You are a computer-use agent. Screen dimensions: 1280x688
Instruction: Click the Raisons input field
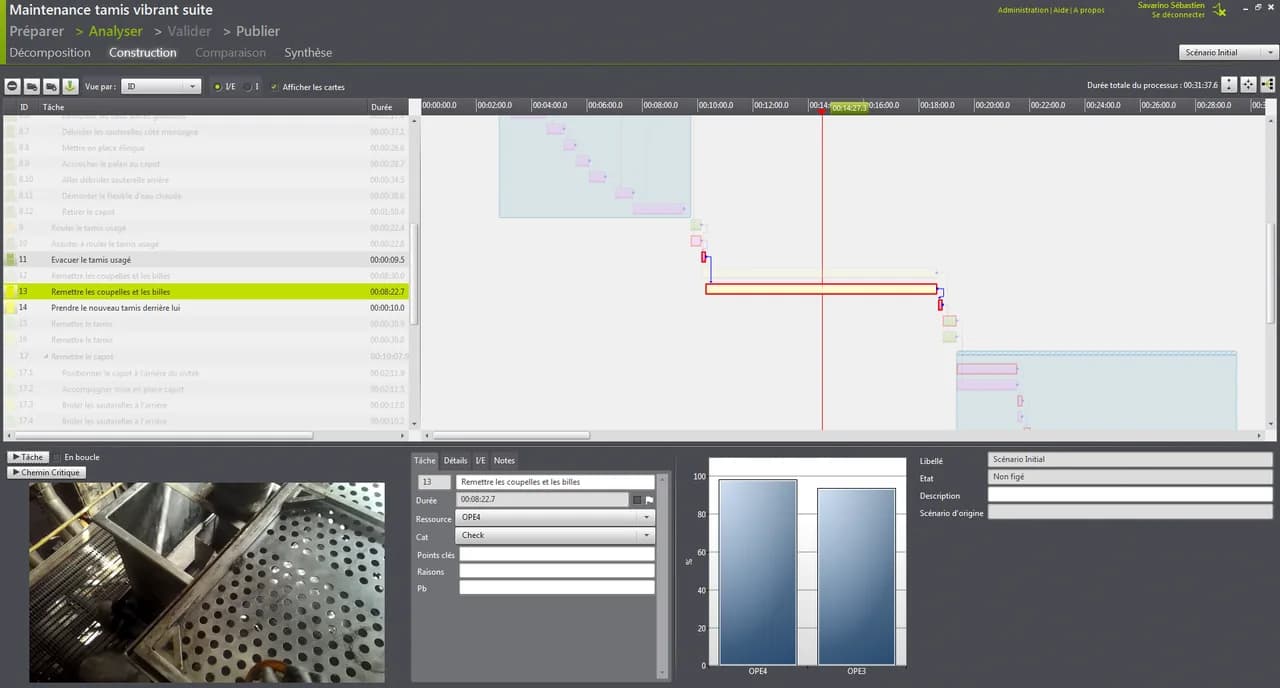point(557,571)
